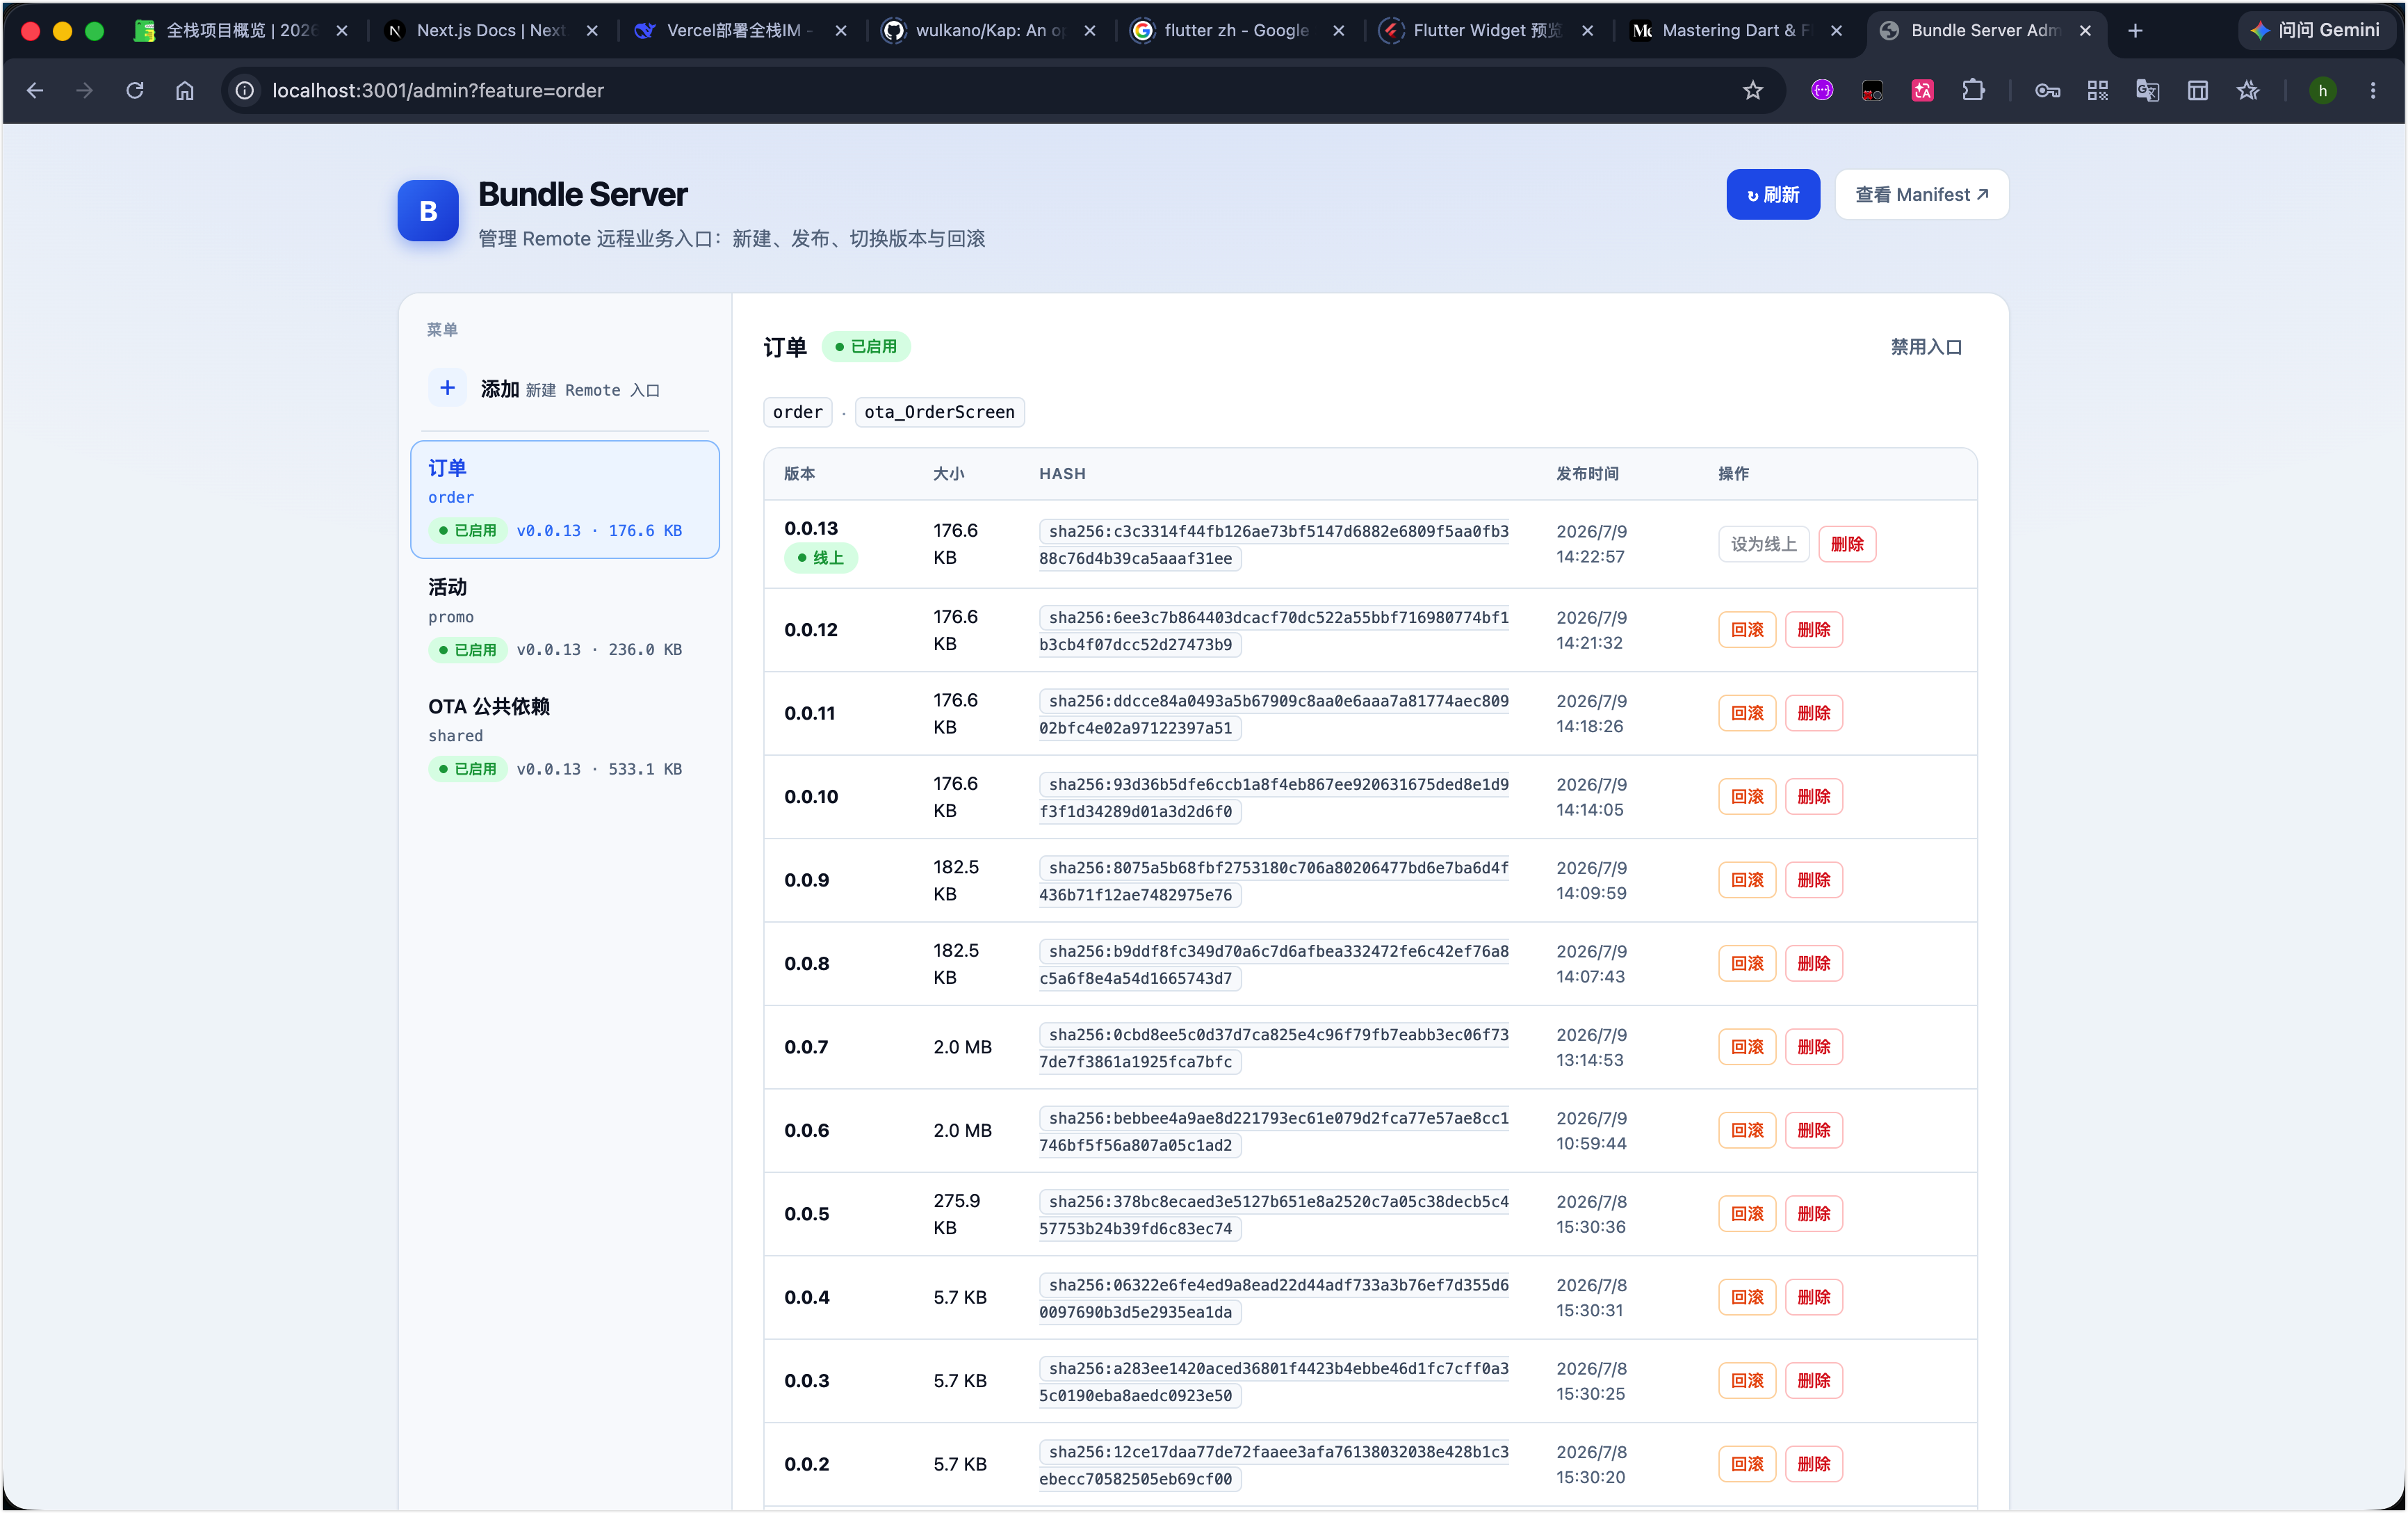Open the QR code extension icon
This screenshot has width=2408, height=1513.
2097,91
